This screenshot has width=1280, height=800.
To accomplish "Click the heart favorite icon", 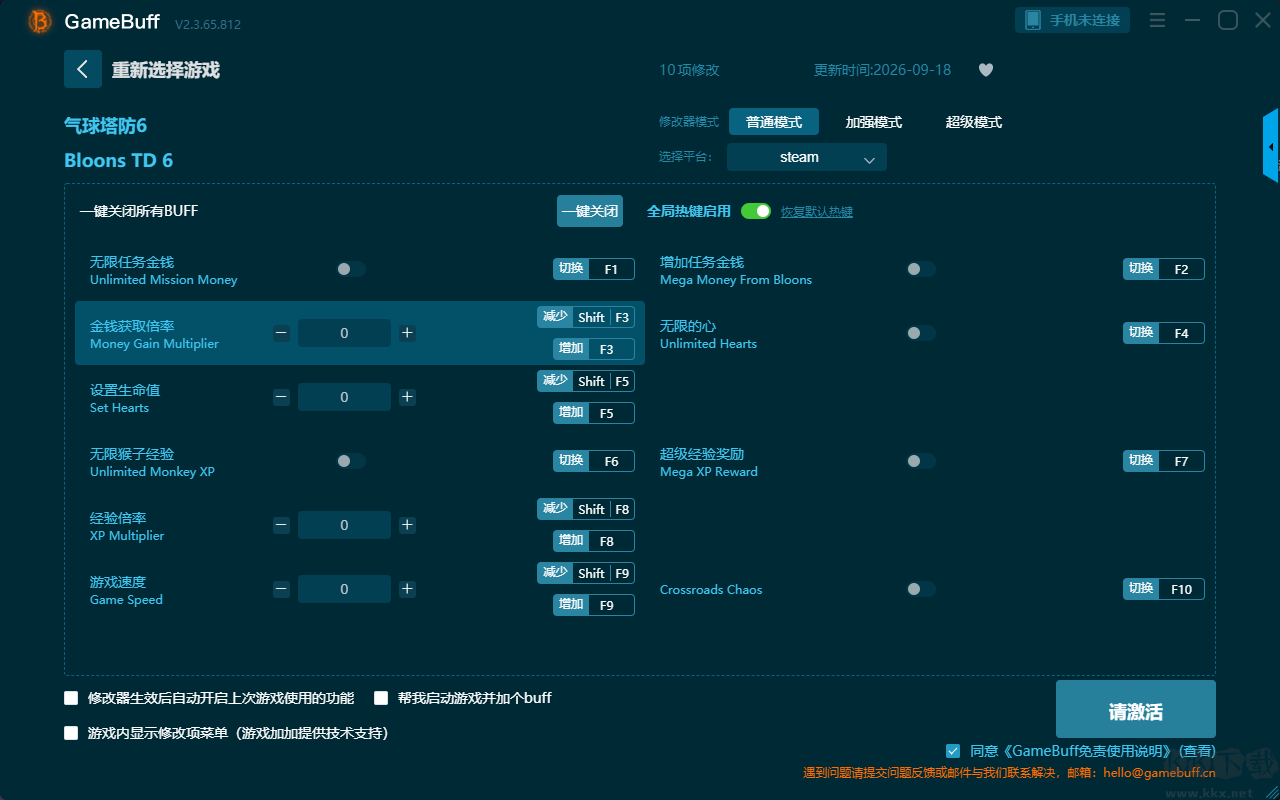I will click(986, 70).
